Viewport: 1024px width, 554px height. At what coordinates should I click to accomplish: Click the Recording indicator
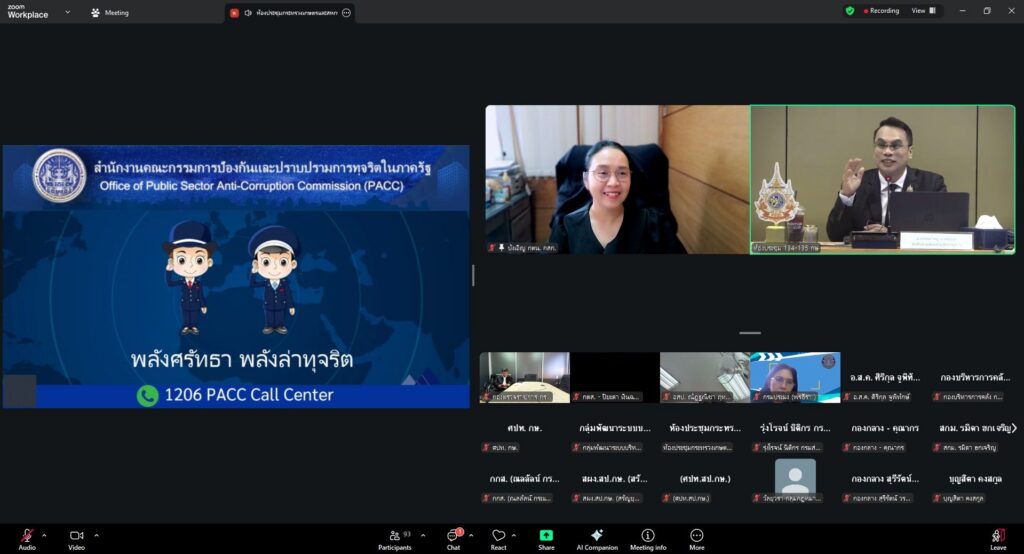coord(880,11)
